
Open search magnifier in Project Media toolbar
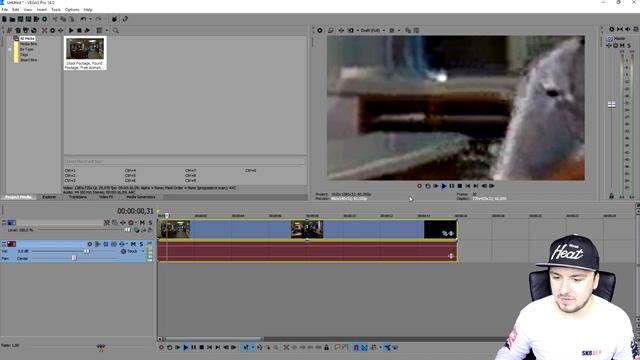click(x=116, y=30)
